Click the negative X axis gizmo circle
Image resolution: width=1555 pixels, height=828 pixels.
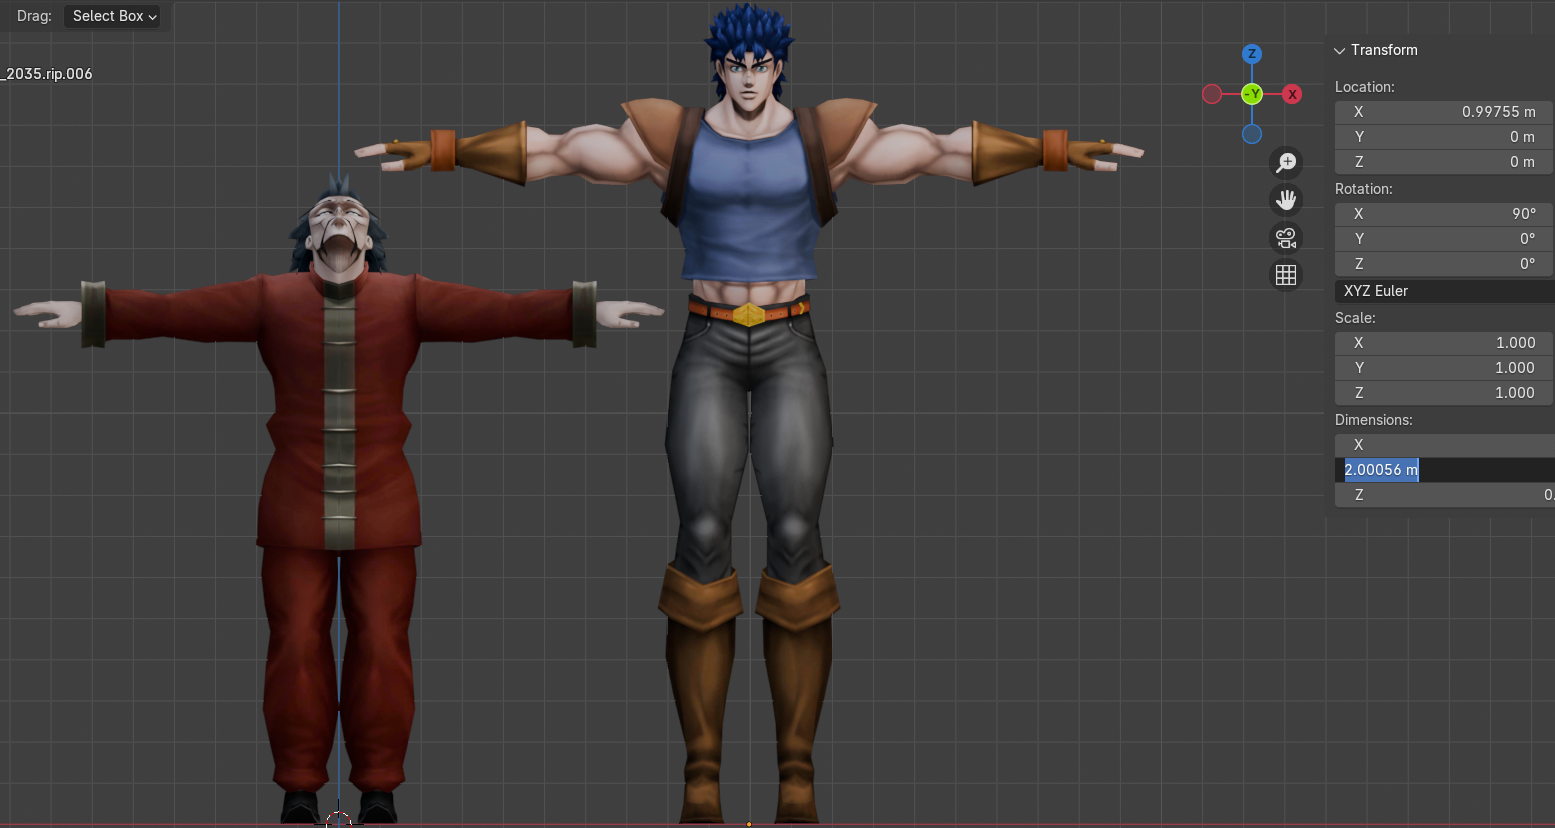(1212, 94)
